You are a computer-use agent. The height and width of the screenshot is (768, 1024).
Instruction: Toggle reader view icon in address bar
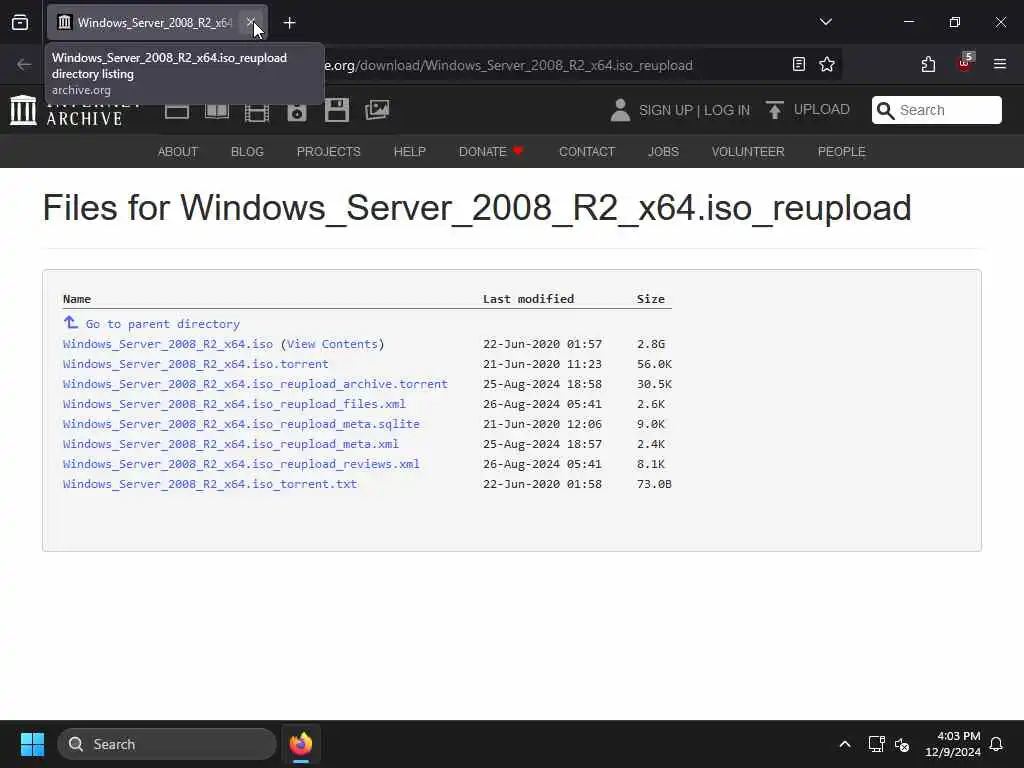tap(798, 64)
